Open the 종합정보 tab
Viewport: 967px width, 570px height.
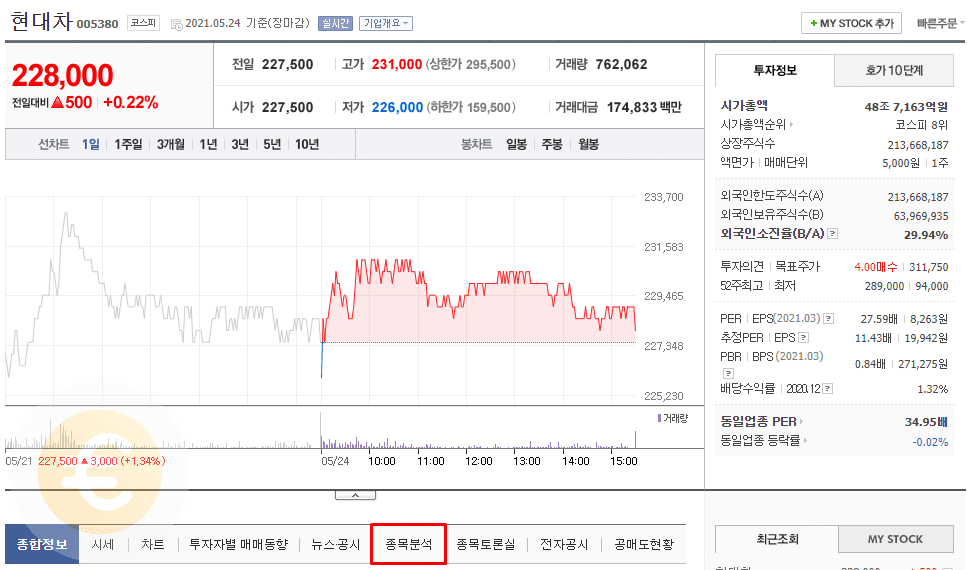[42, 544]
